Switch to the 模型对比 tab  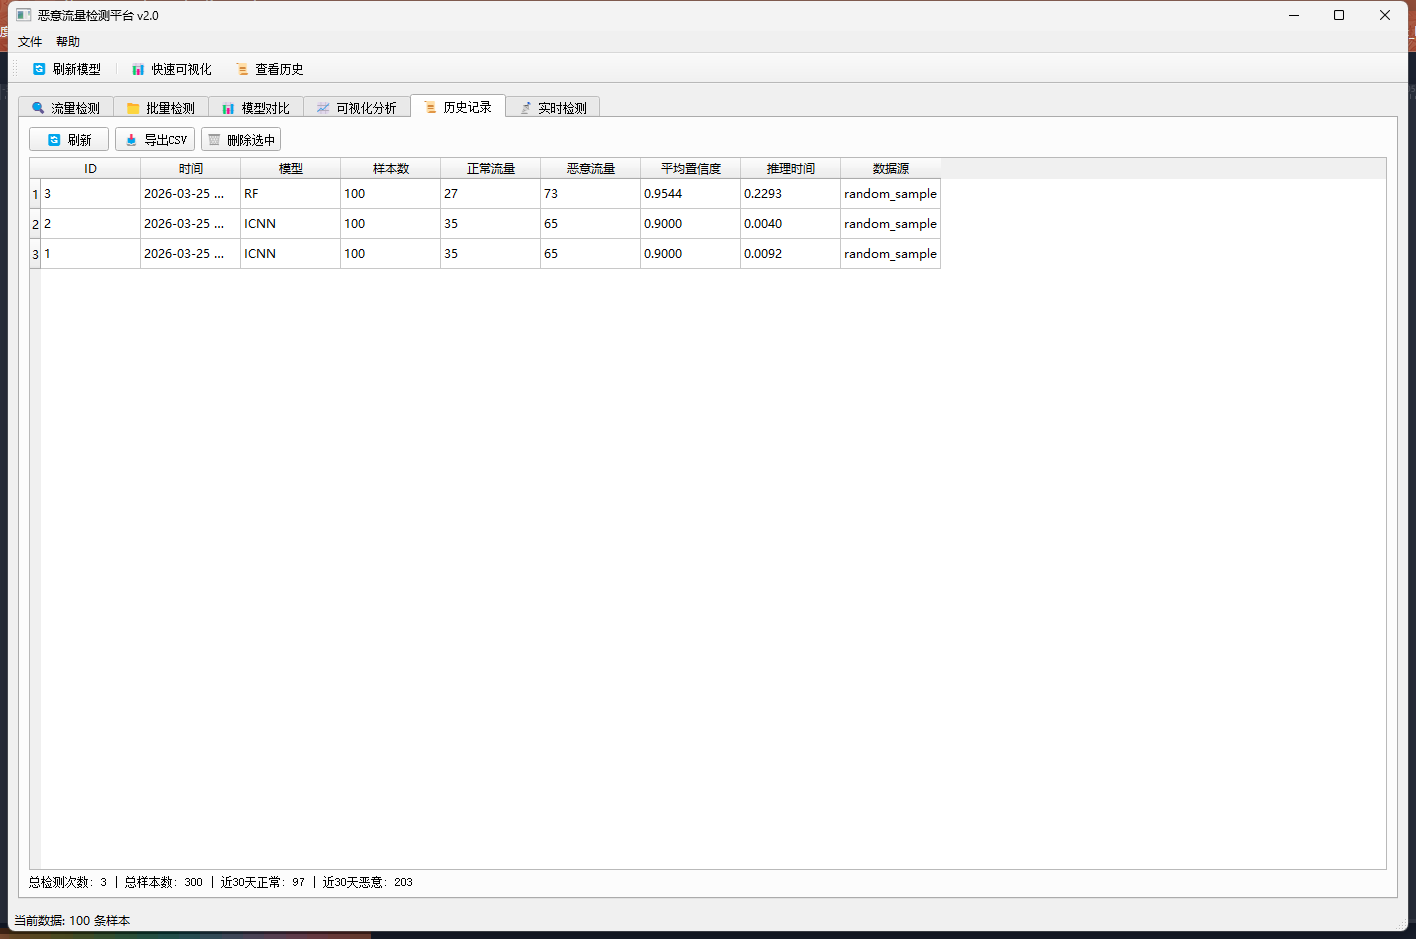coord(256,108)
